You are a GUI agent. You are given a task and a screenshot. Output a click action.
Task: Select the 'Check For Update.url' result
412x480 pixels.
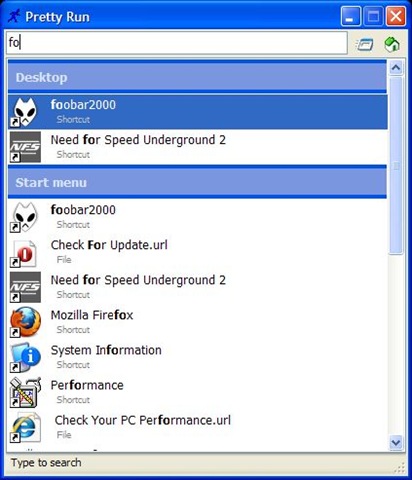click(109, 245)
